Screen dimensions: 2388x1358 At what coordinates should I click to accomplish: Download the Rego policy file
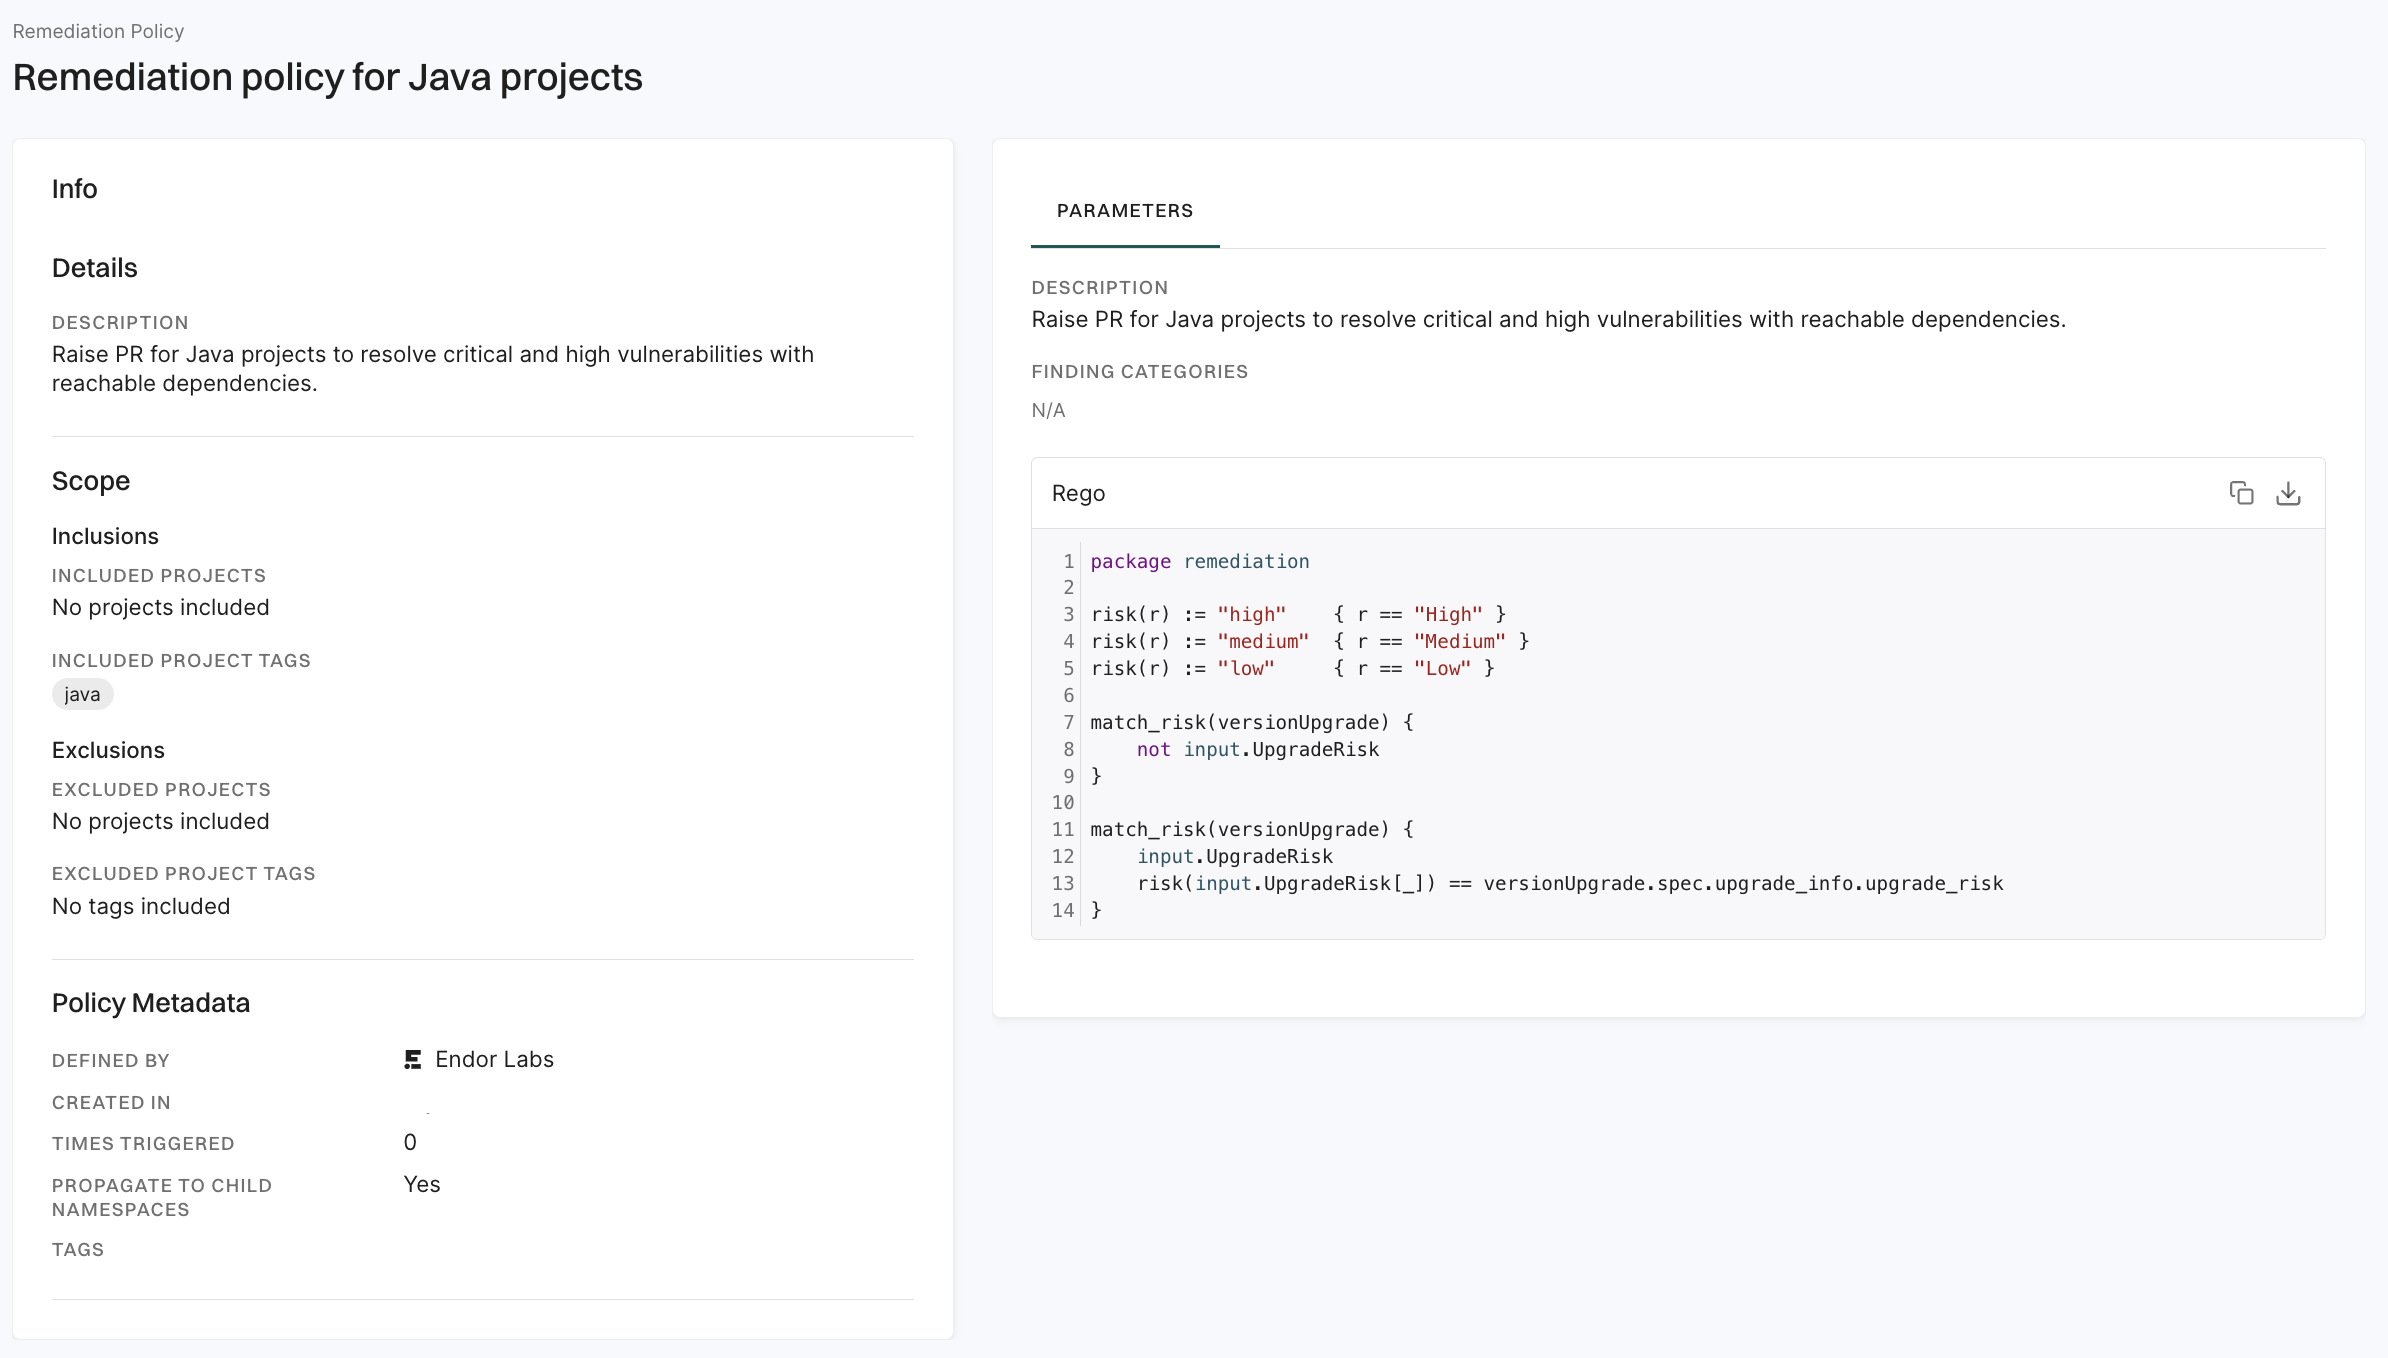pyautogui.click(x=2288, y=493)
